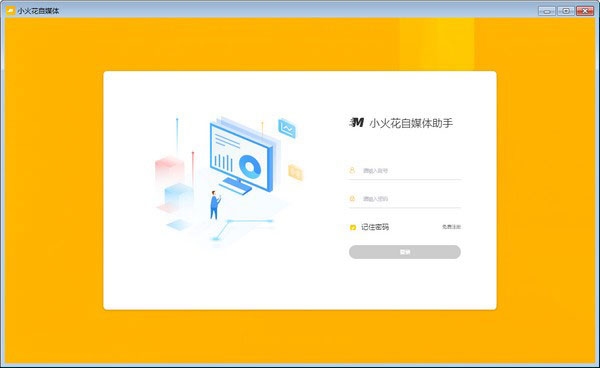The height and width of the screenshot is (368, 600).
Task: Click the pink cube in the illustration
Action: (x=170, y=171)
